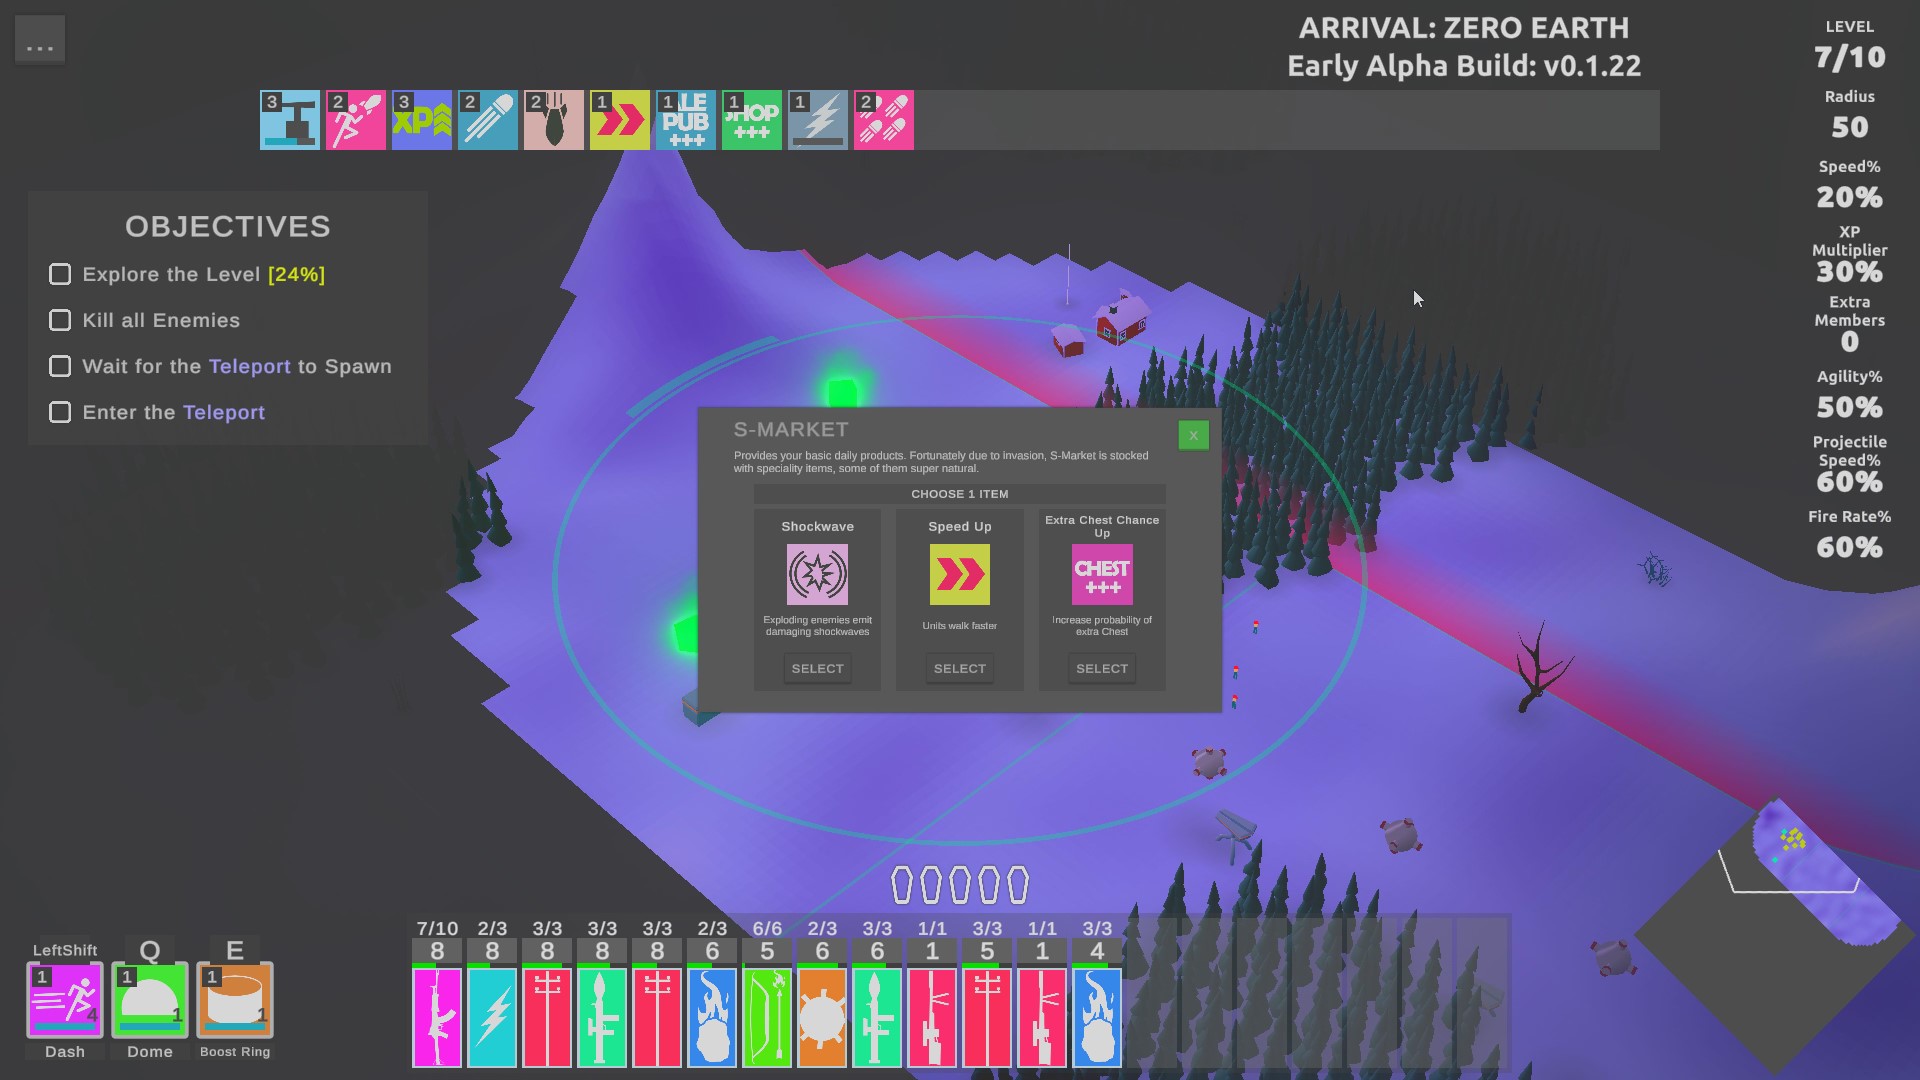Click the Extra Chest Chance icon

point(1101,574)
